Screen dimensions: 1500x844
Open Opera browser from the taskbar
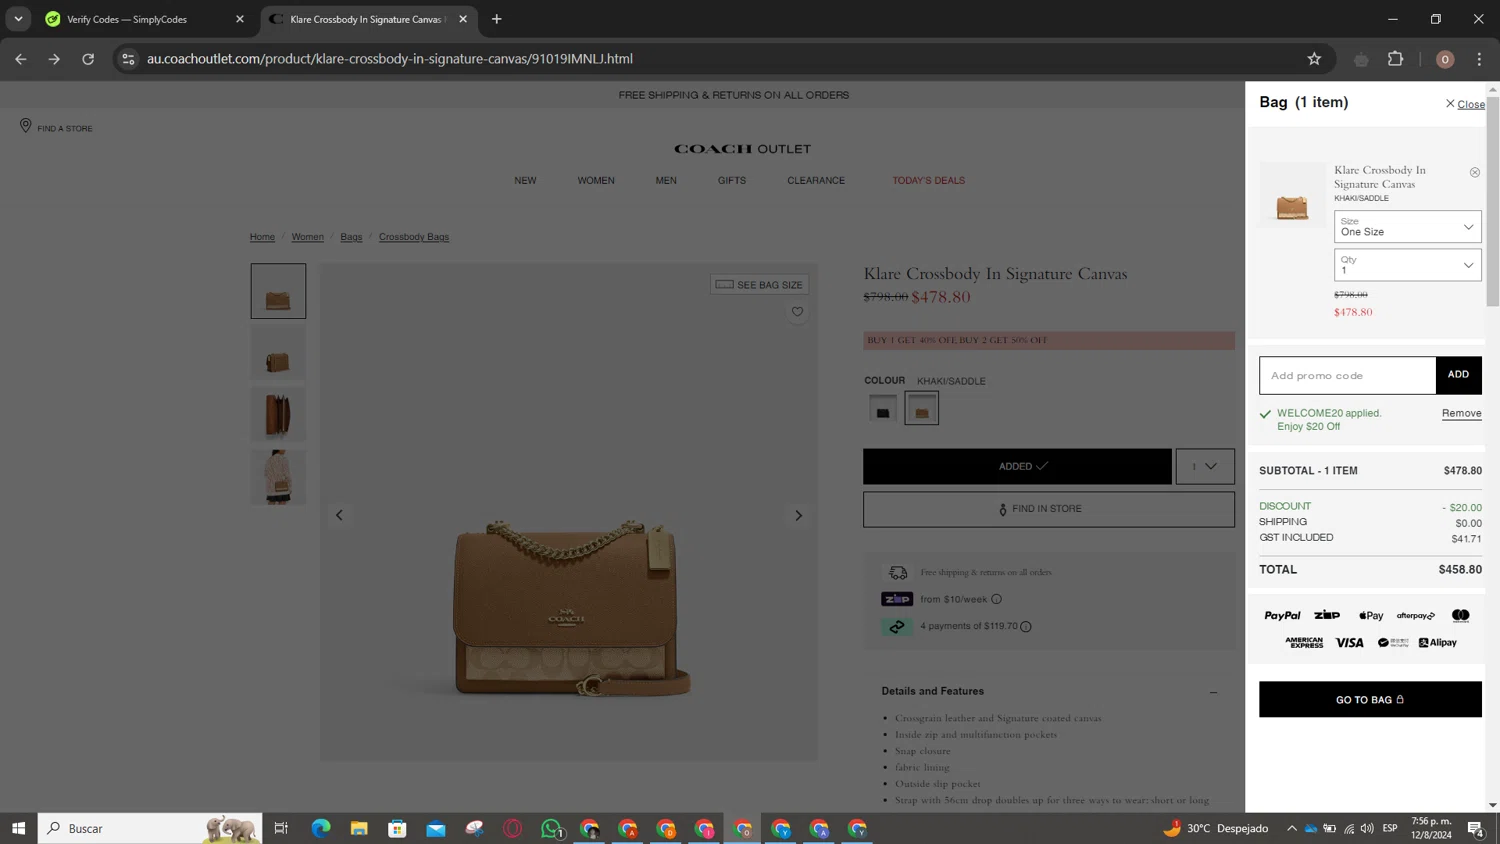(x=513, y=828)
